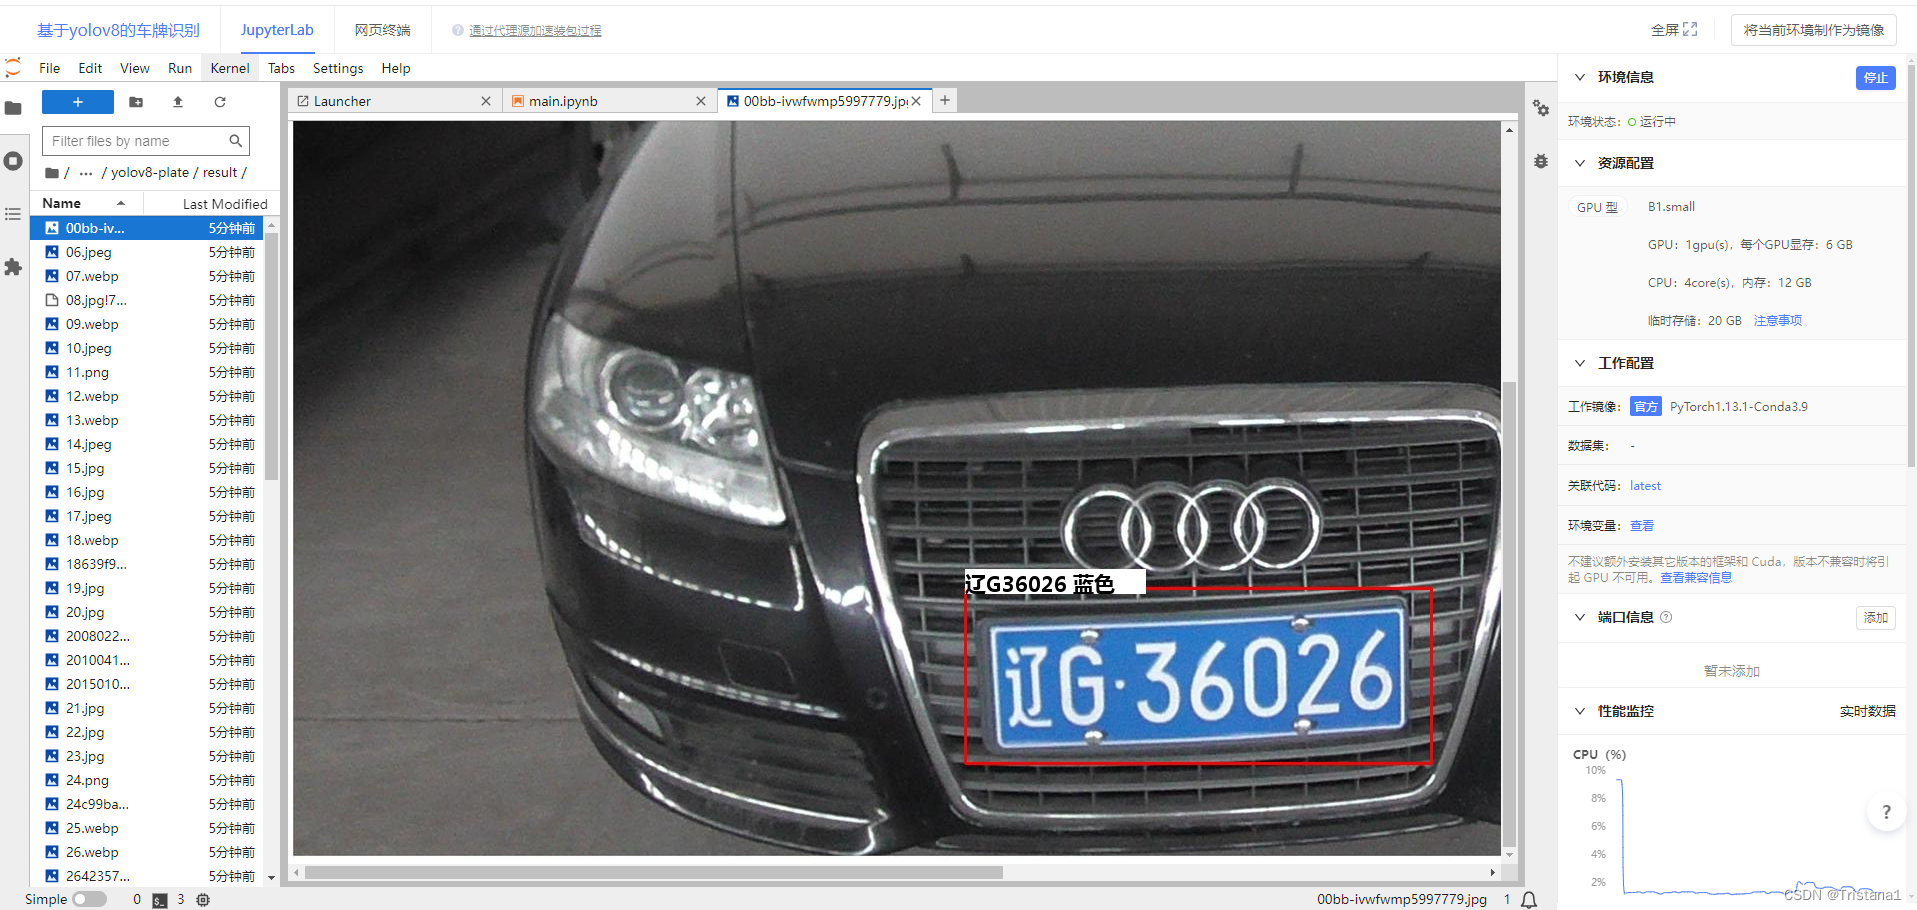Click the 将当前环境制作为镜像 button
Screen dimensions: 1917x910
coord(1814,30)
